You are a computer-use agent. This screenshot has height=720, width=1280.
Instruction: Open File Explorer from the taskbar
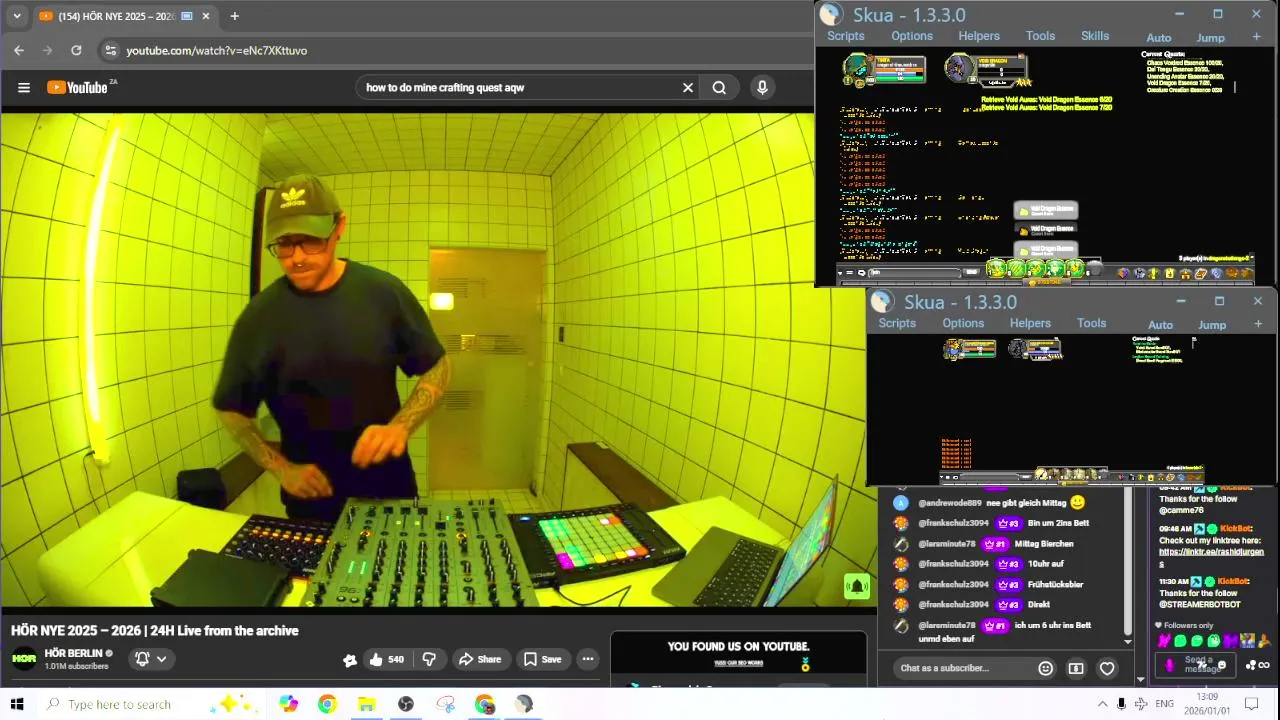[367, 704]
